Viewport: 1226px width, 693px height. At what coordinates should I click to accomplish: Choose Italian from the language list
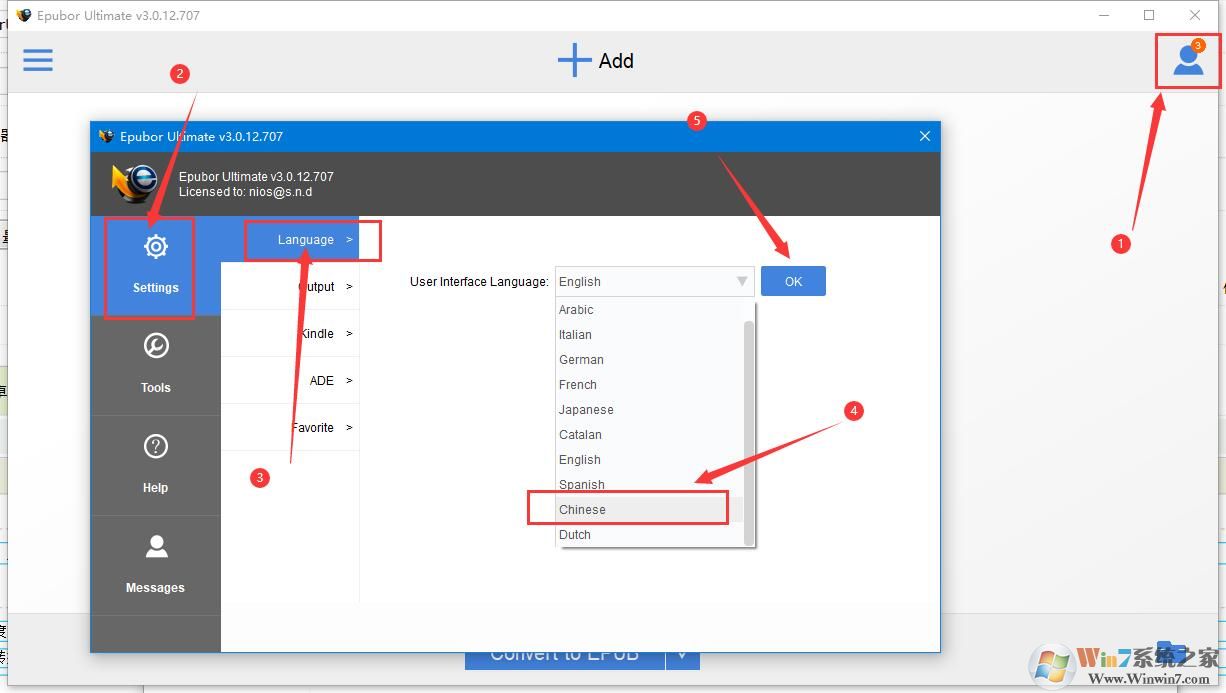pos(650,335)
